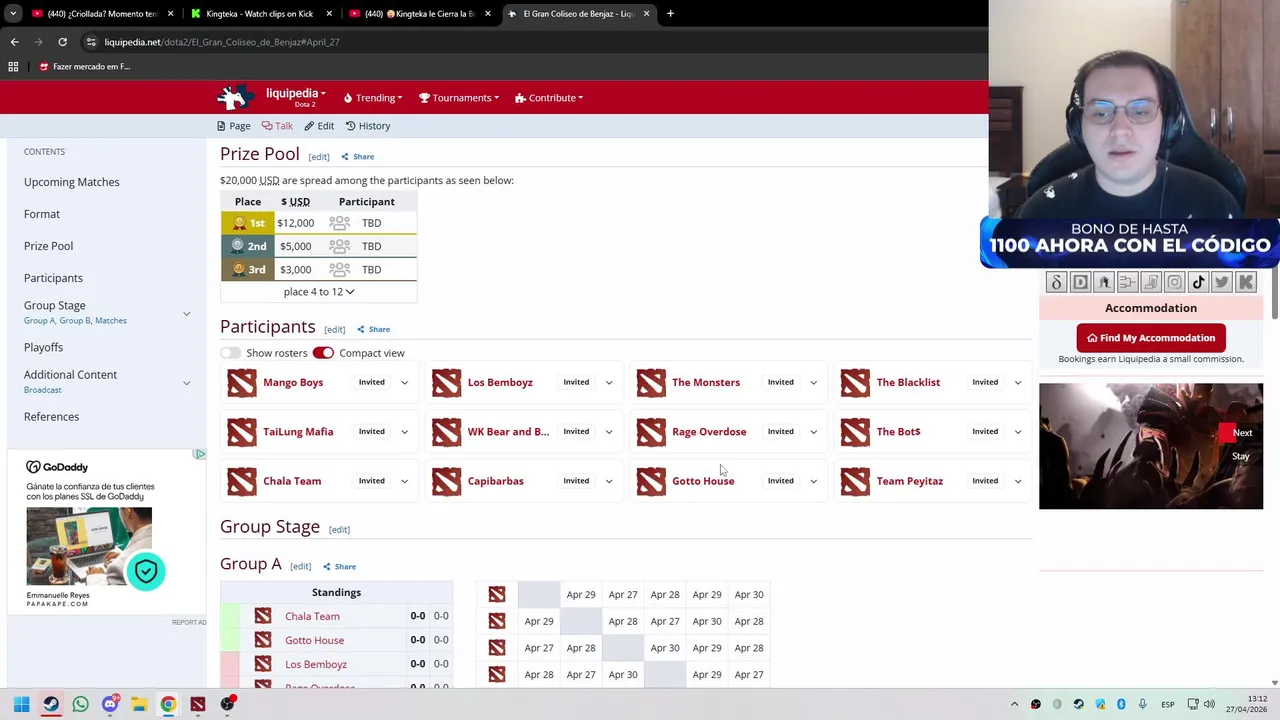The width and height of the screenshot is (1280, 720).
Task: Open File Explorer from the taskbar
Action: pos(139,704)
